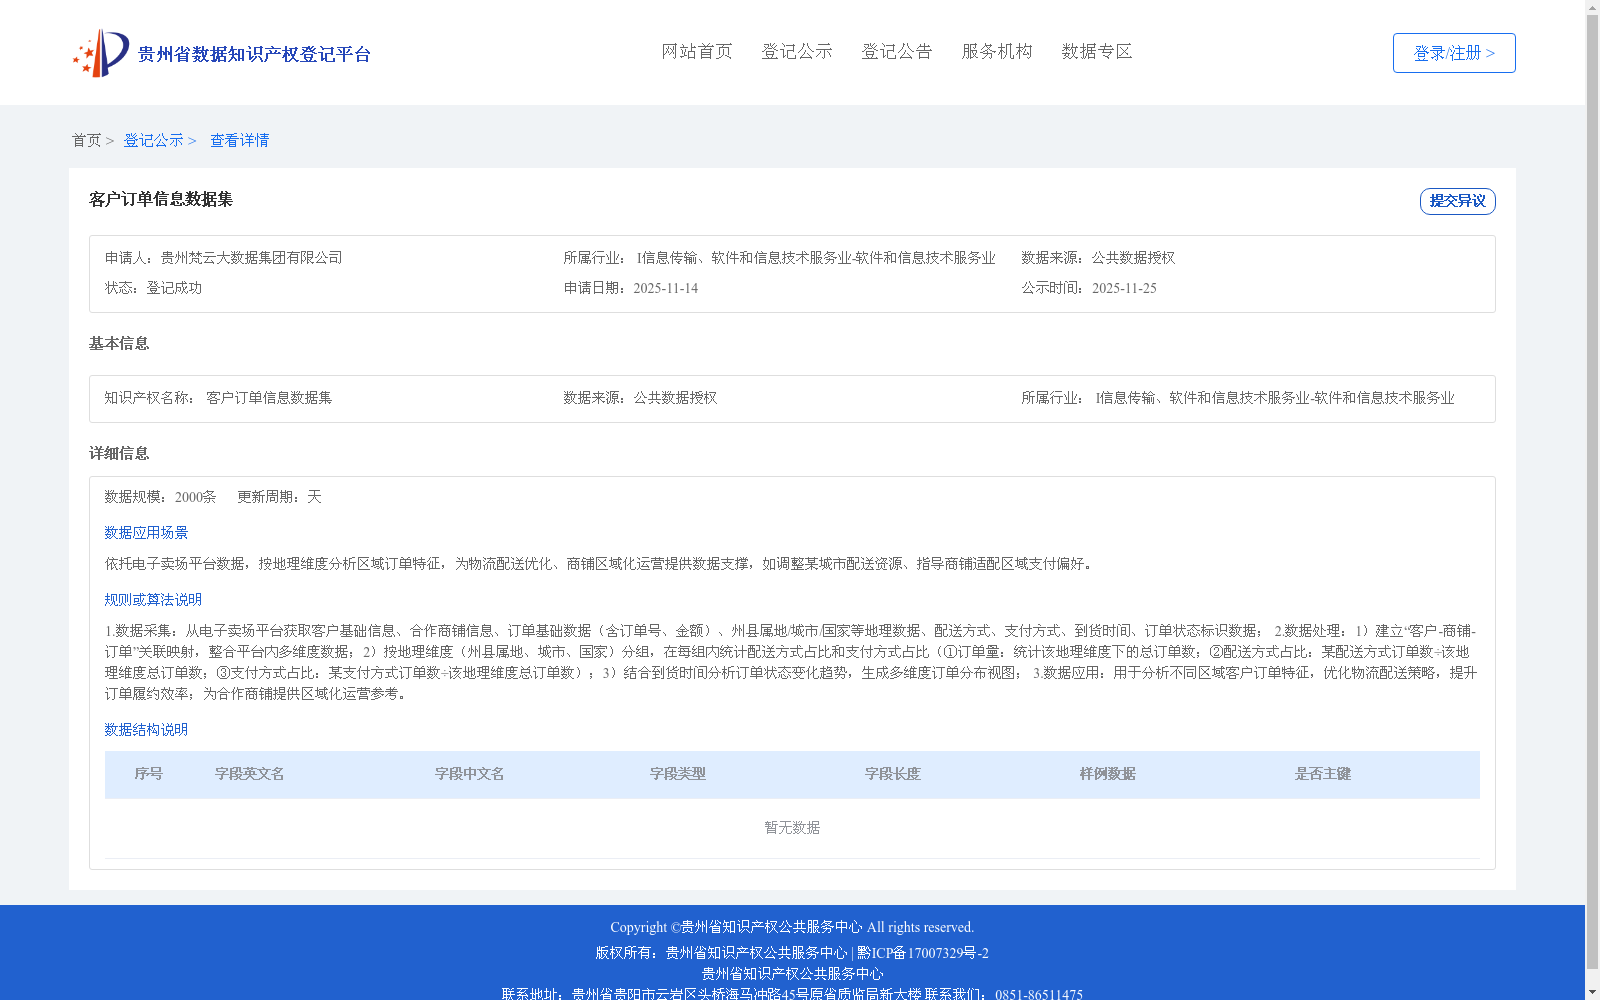Open the 网站首页 nav item
This screenshot has width=1600, height=1000.
(697, 51)
